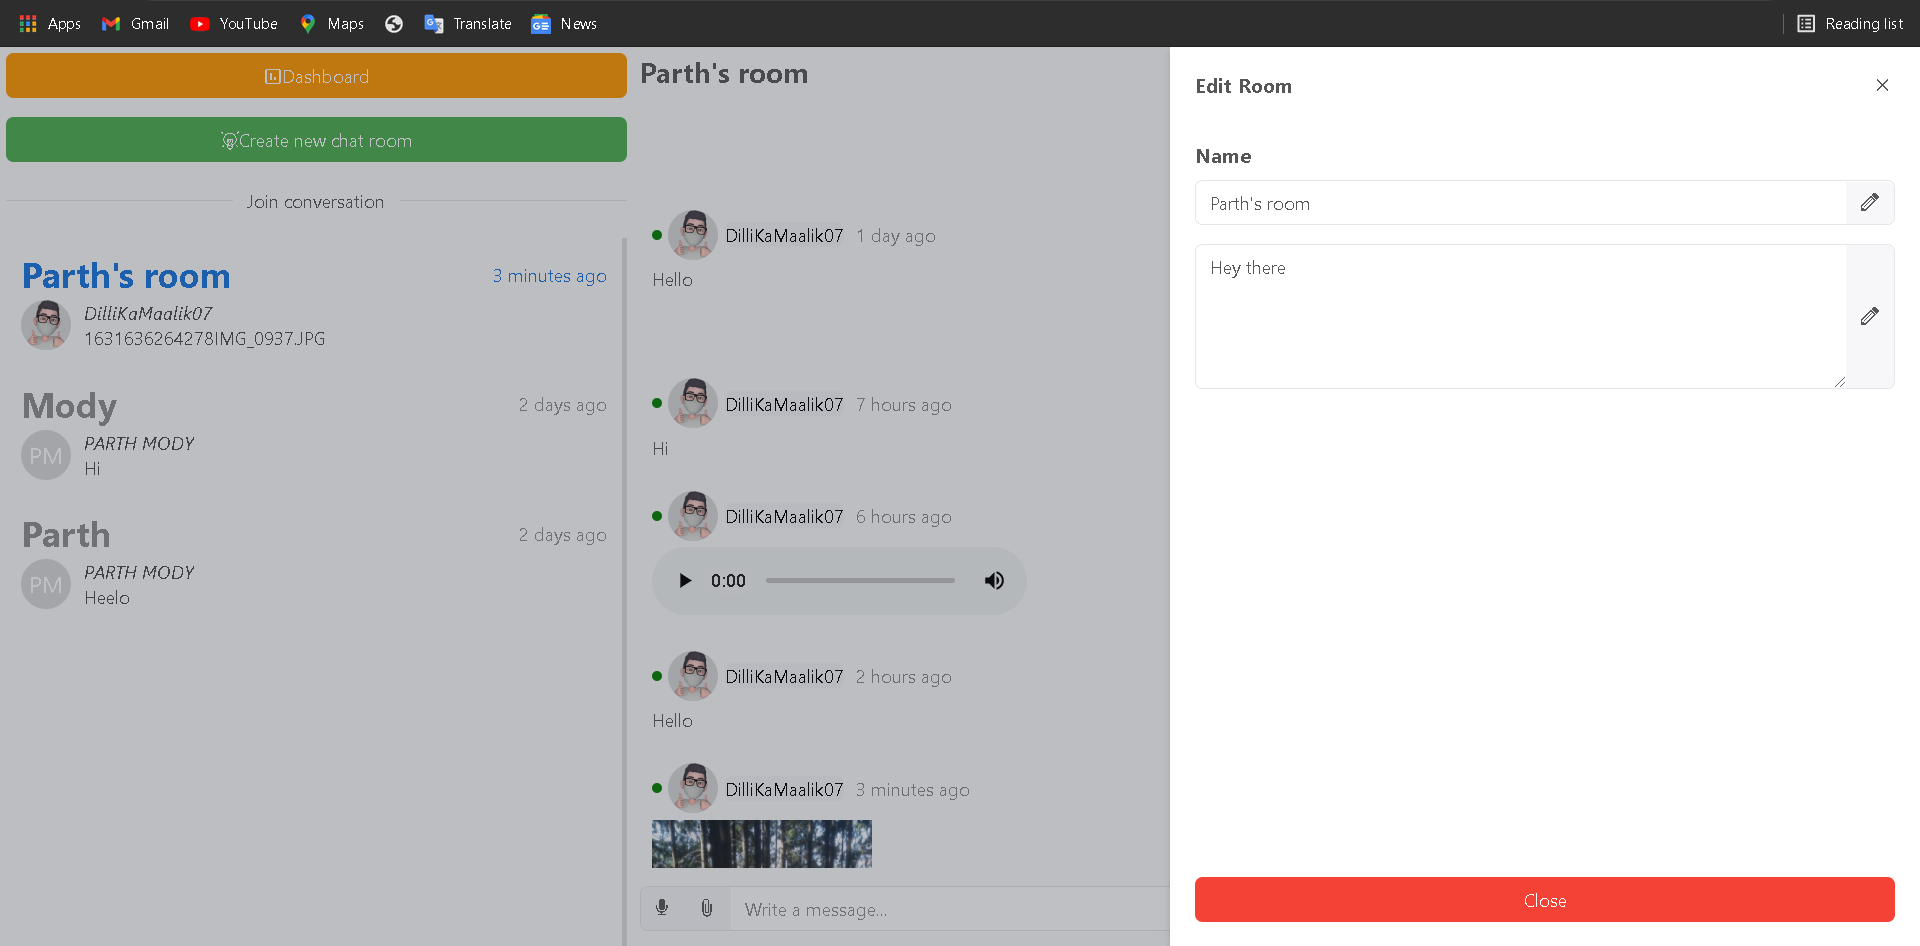Open YouTube bookmark
1920x946 pixels.
click(234, 23)
